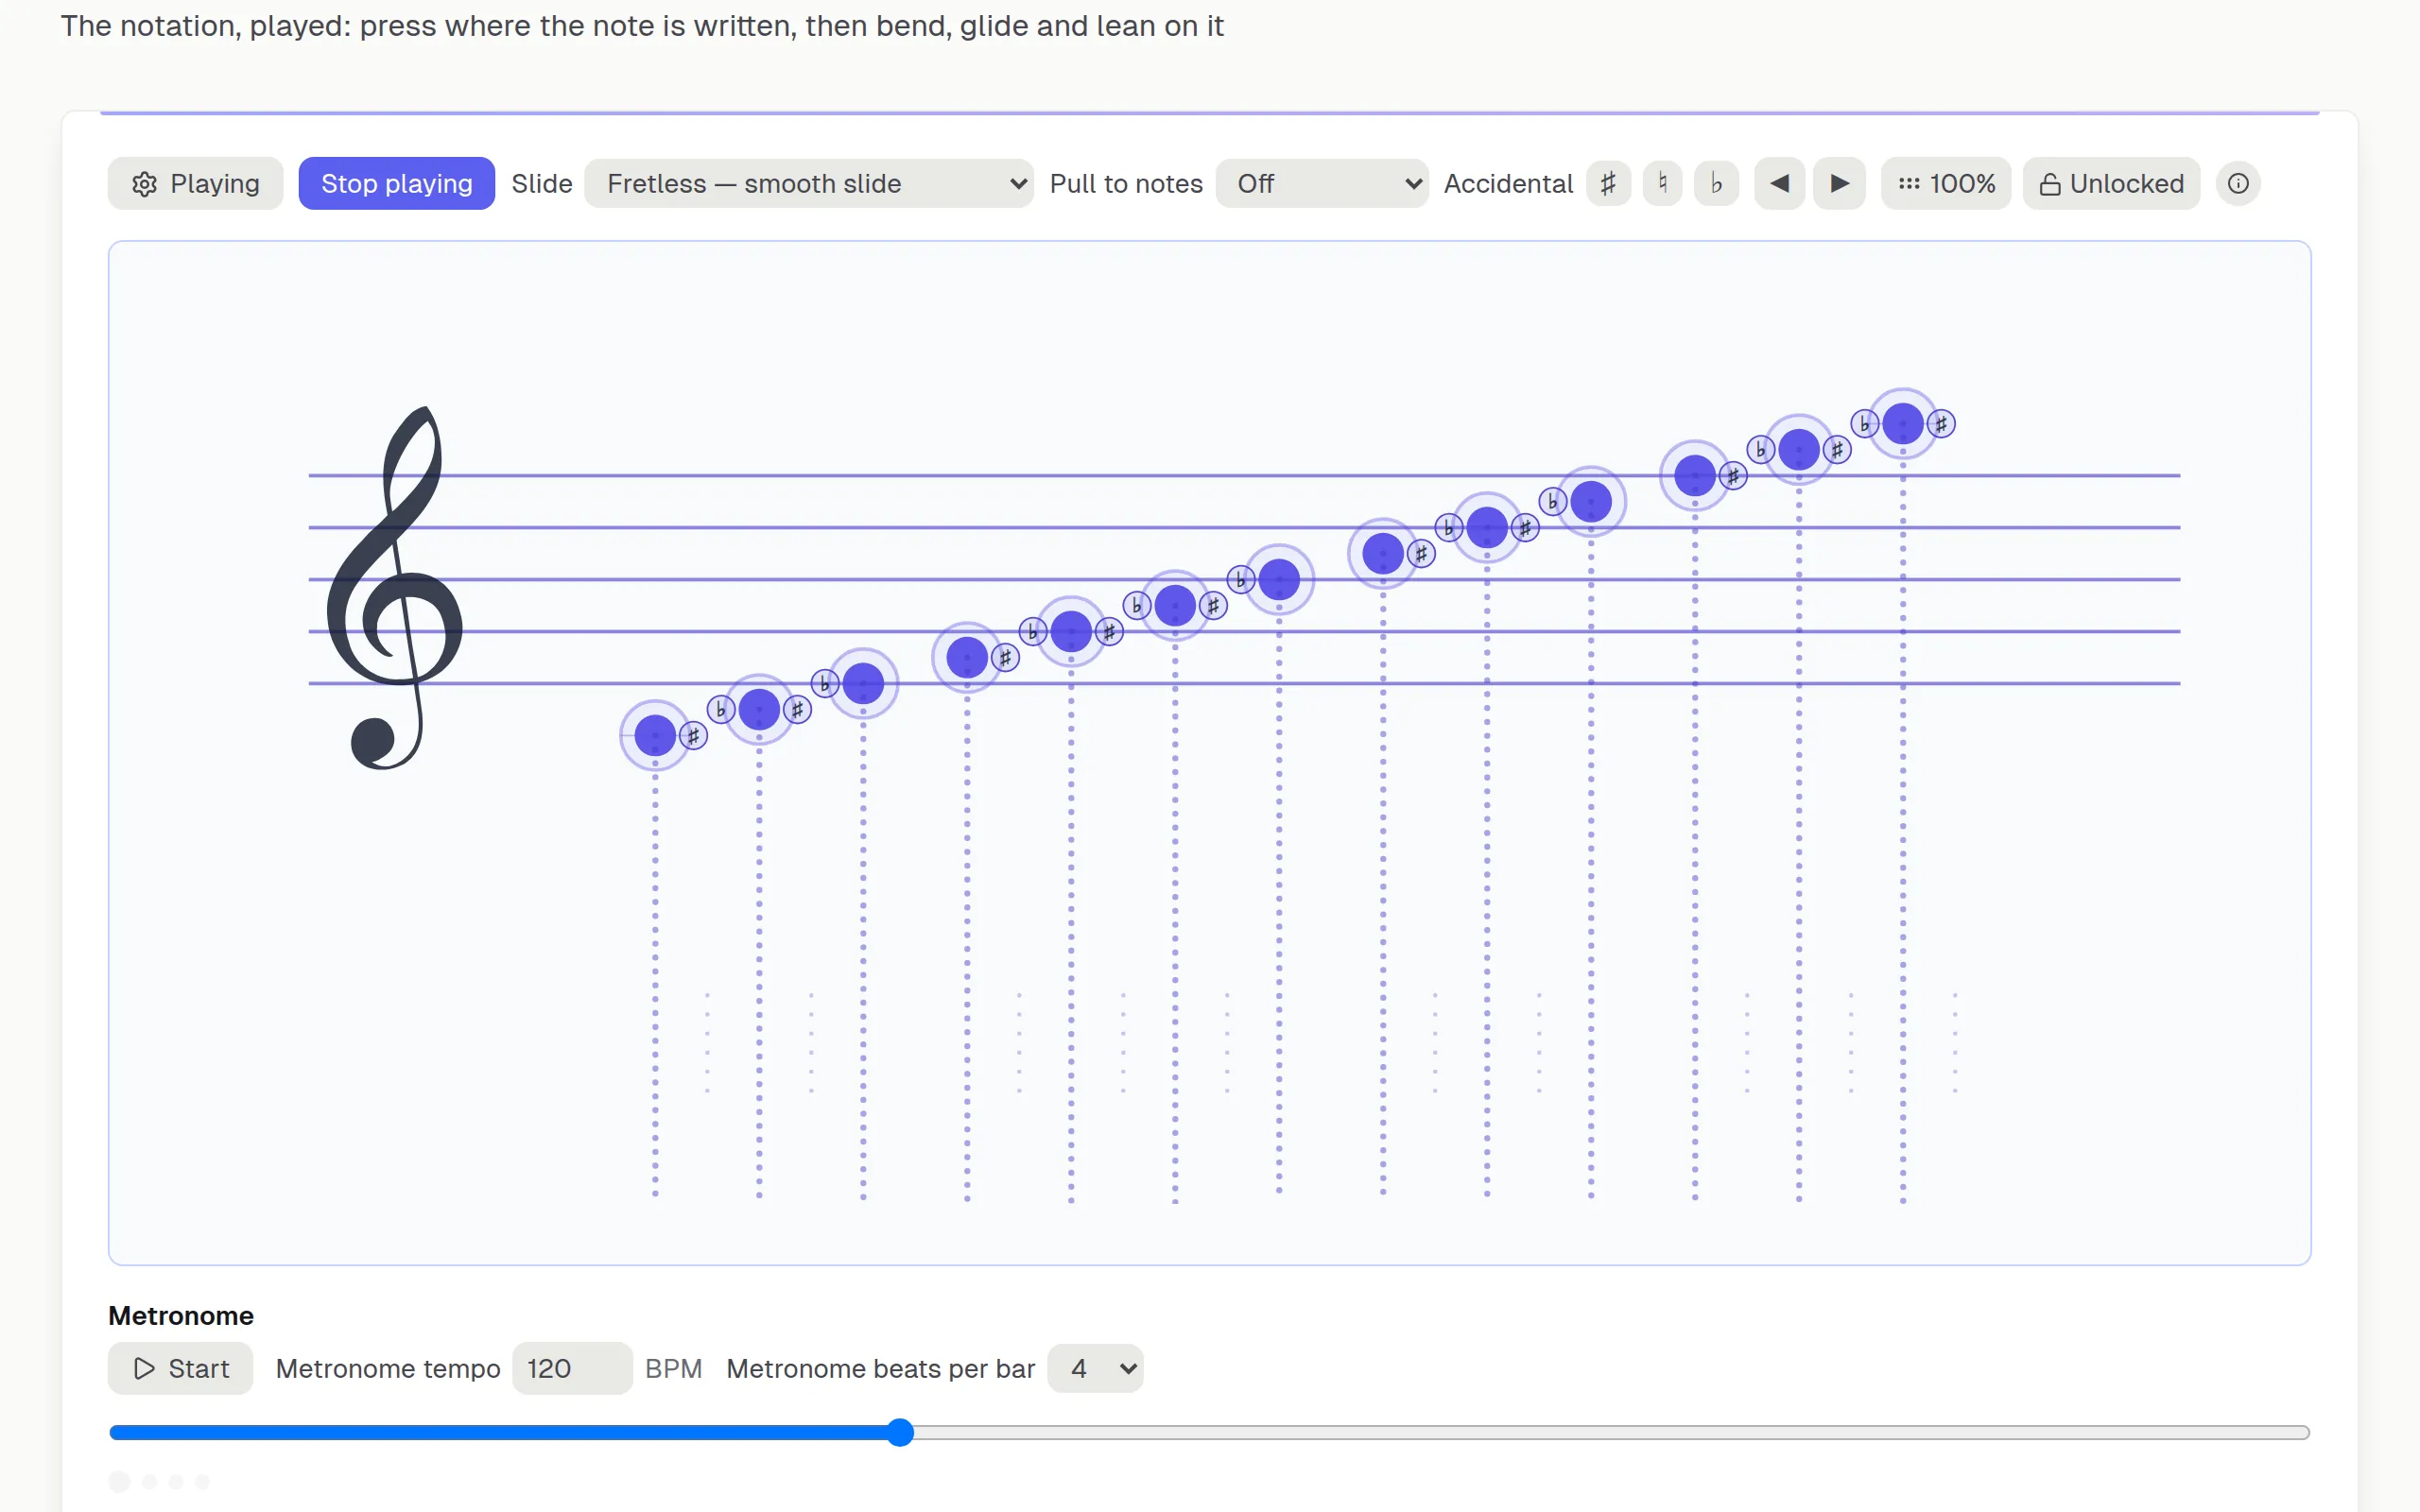Image resolution: width=2420 pixels, height=1512 pixels.
Task: Open the Playing settings gear button
Action: click(195, 183)
